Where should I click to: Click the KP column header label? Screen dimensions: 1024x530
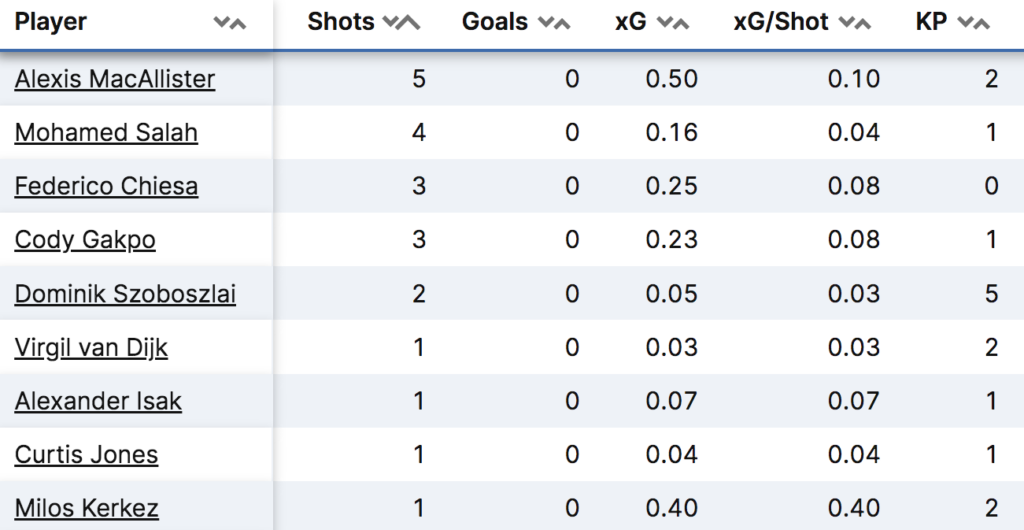(931, 22)
